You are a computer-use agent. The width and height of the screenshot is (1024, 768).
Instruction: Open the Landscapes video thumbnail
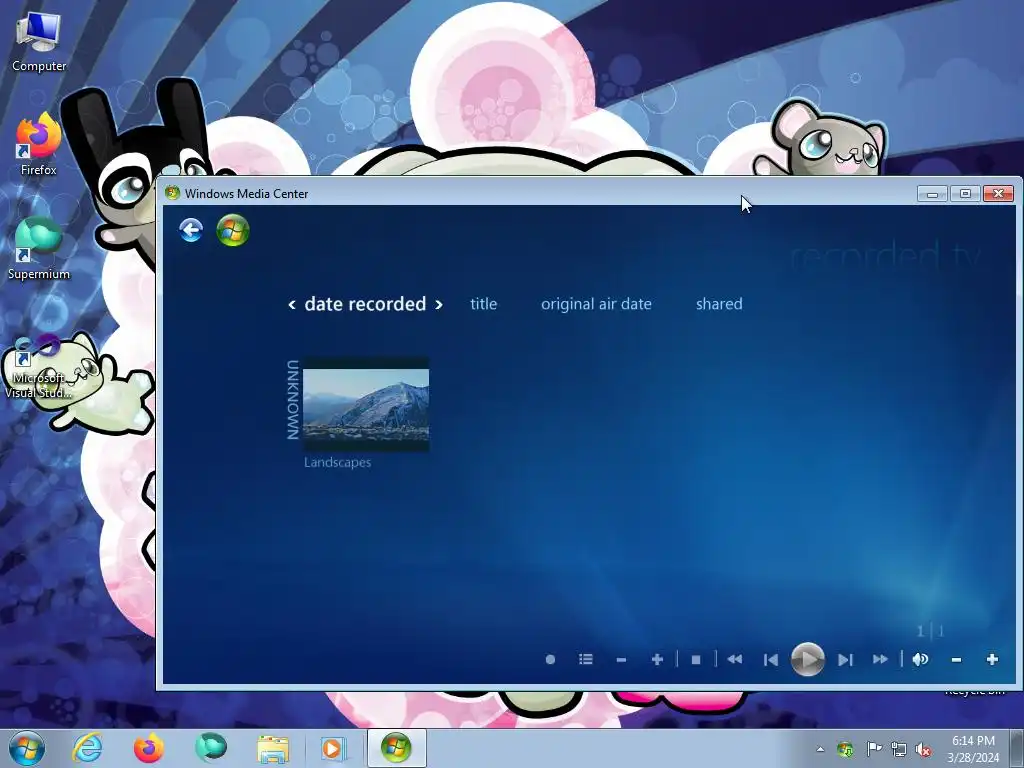(366, 404)
